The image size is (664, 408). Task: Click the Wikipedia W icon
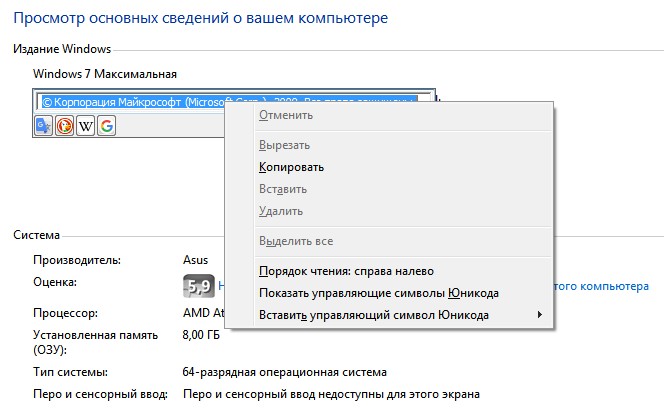[86, 125]
